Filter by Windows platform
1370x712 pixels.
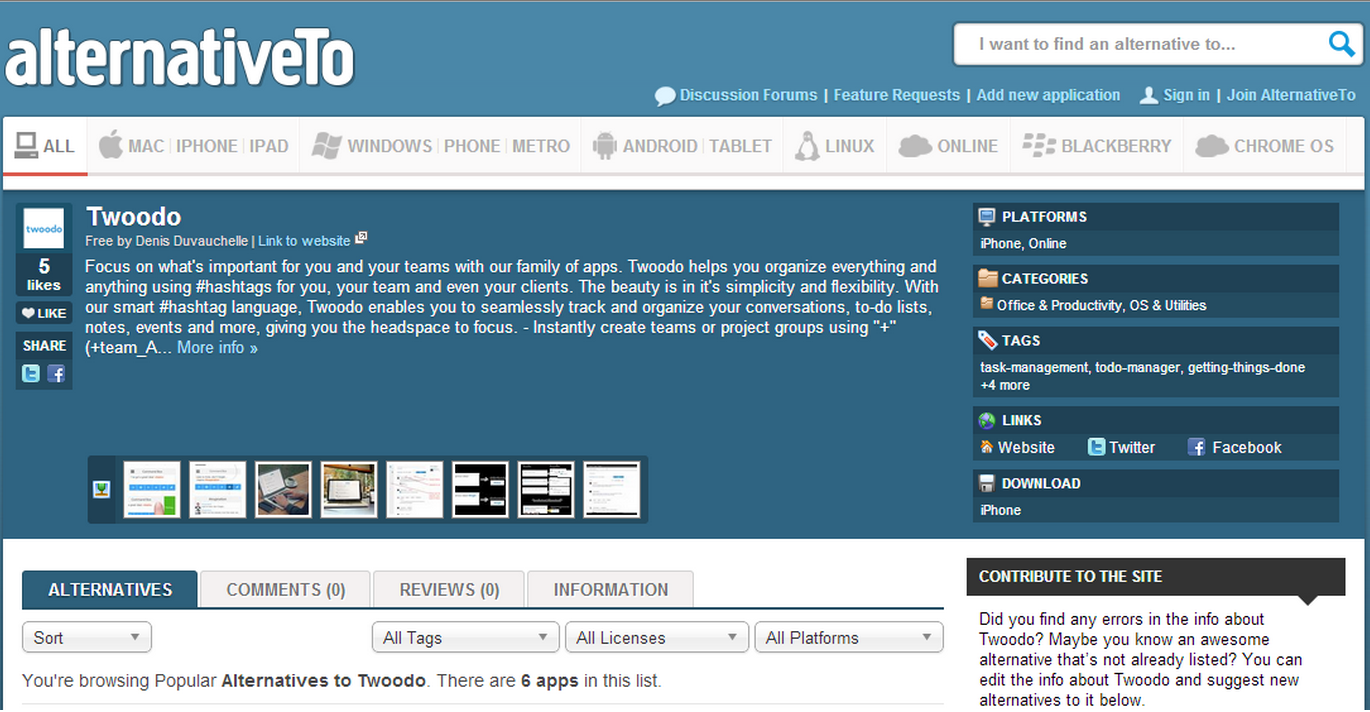(x=390, y=146)
